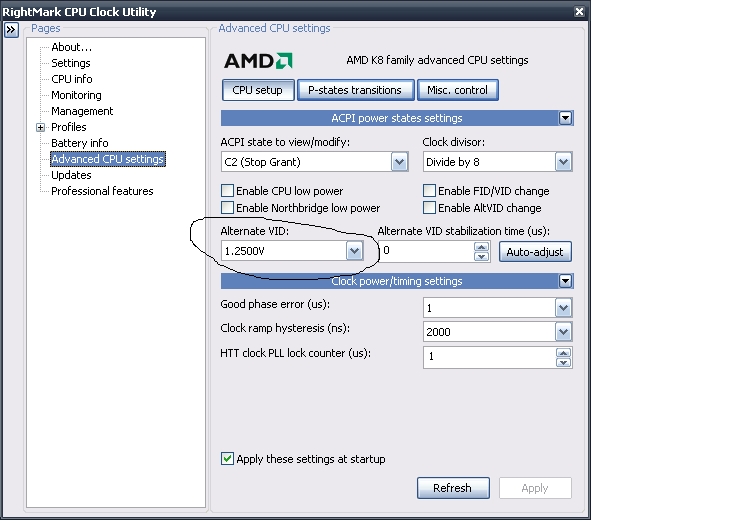The width and height of the screenshot is (751, 523).
Task: Tick Enable AltVID change
Action: coord(430,208)
